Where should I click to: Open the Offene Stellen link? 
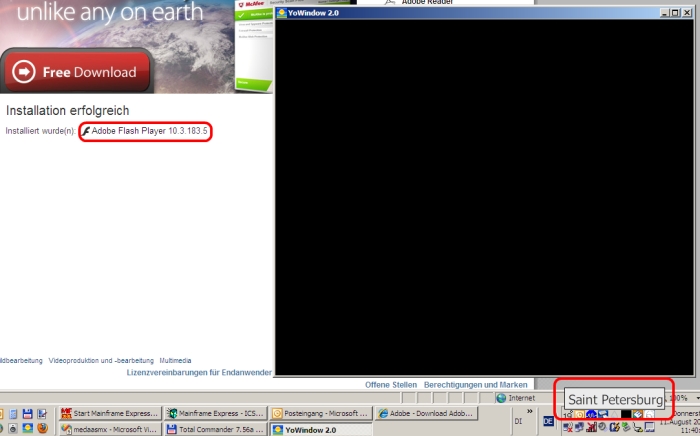[x=391, y=384]
